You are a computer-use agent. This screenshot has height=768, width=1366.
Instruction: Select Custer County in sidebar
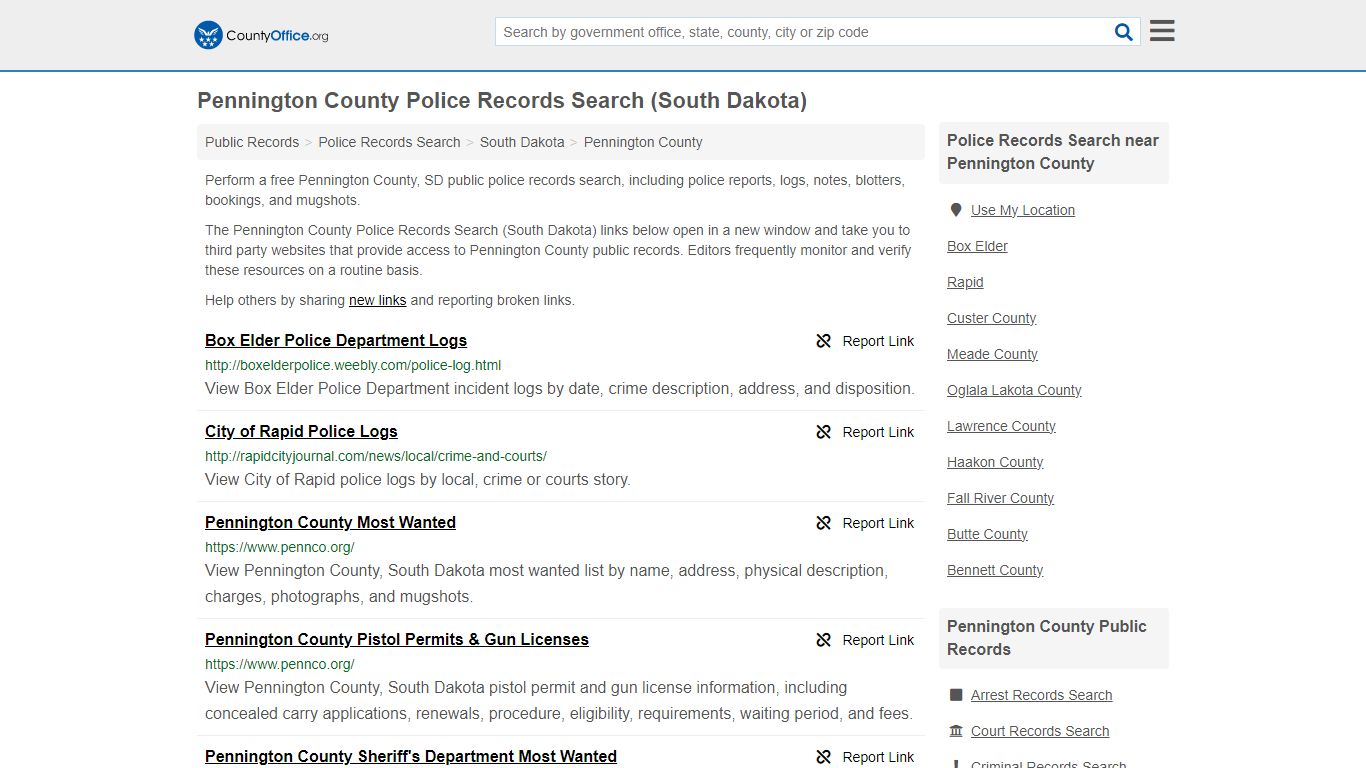(x=991, y=318)
